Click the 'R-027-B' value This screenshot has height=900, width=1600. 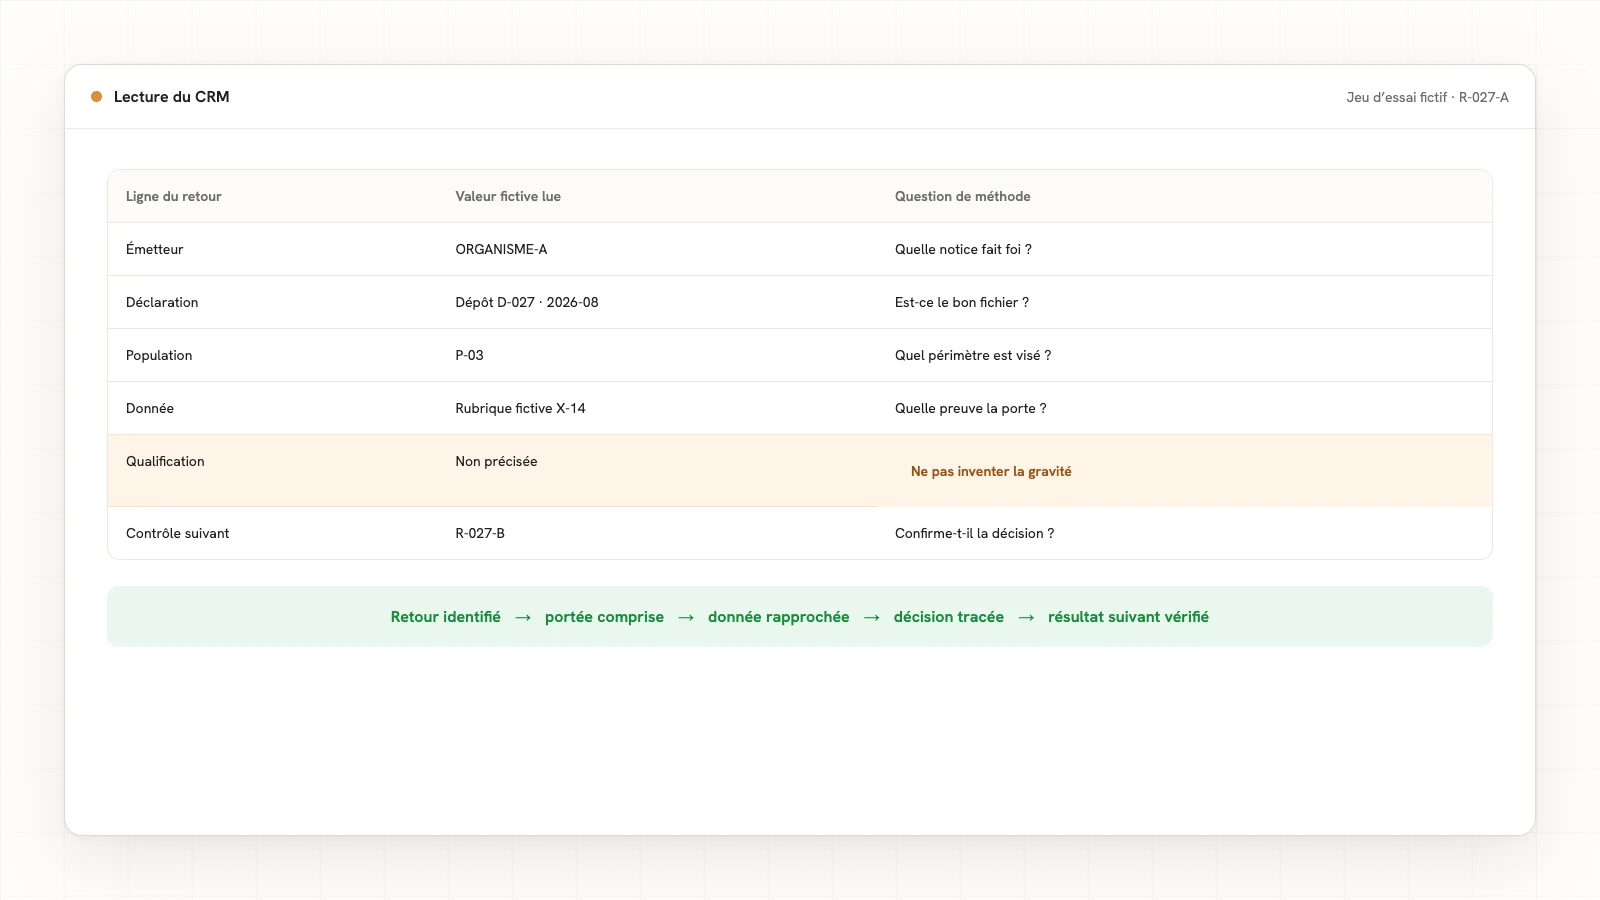pyautogui.click(x=480, y=533)
